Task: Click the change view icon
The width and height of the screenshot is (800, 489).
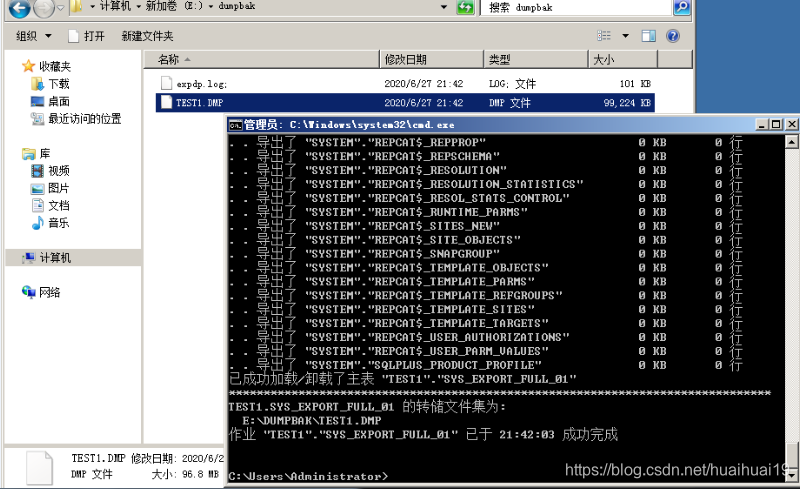Action: click(604, 36)
